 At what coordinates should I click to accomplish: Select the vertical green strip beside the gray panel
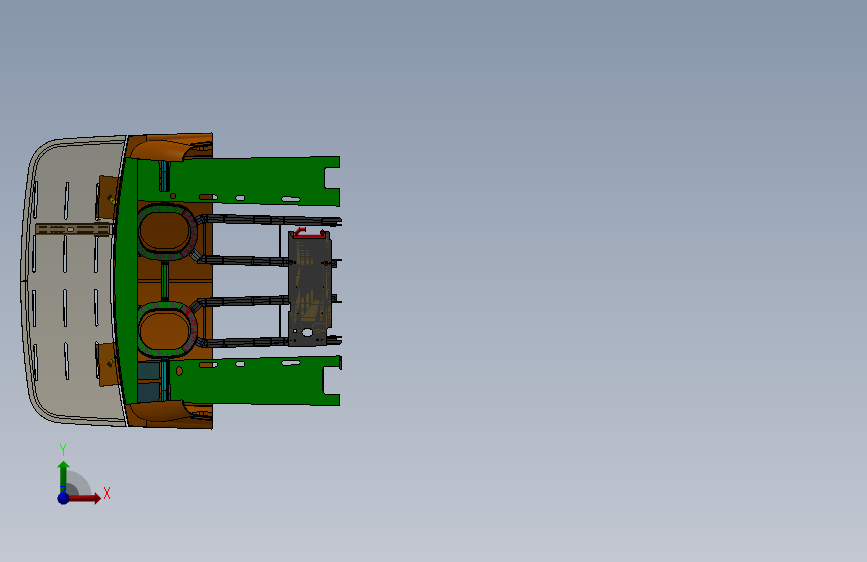(x=127, y=279)
